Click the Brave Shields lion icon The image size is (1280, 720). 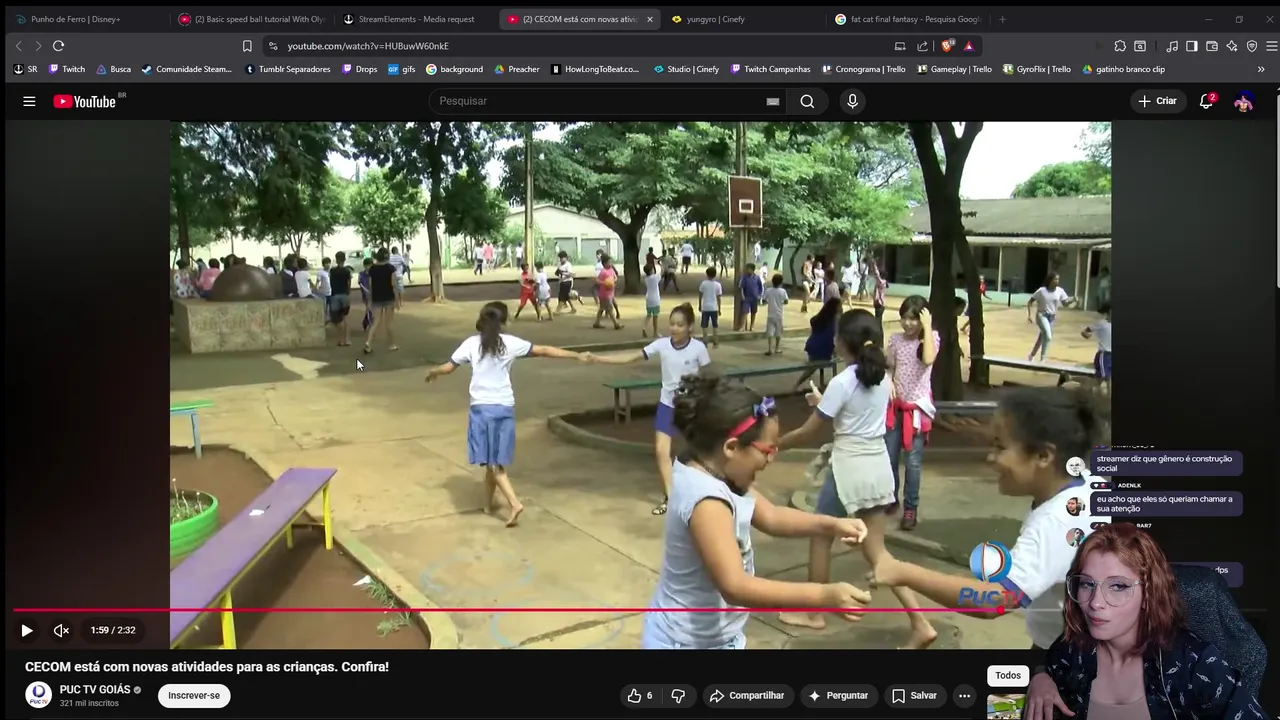click(948, 46)
